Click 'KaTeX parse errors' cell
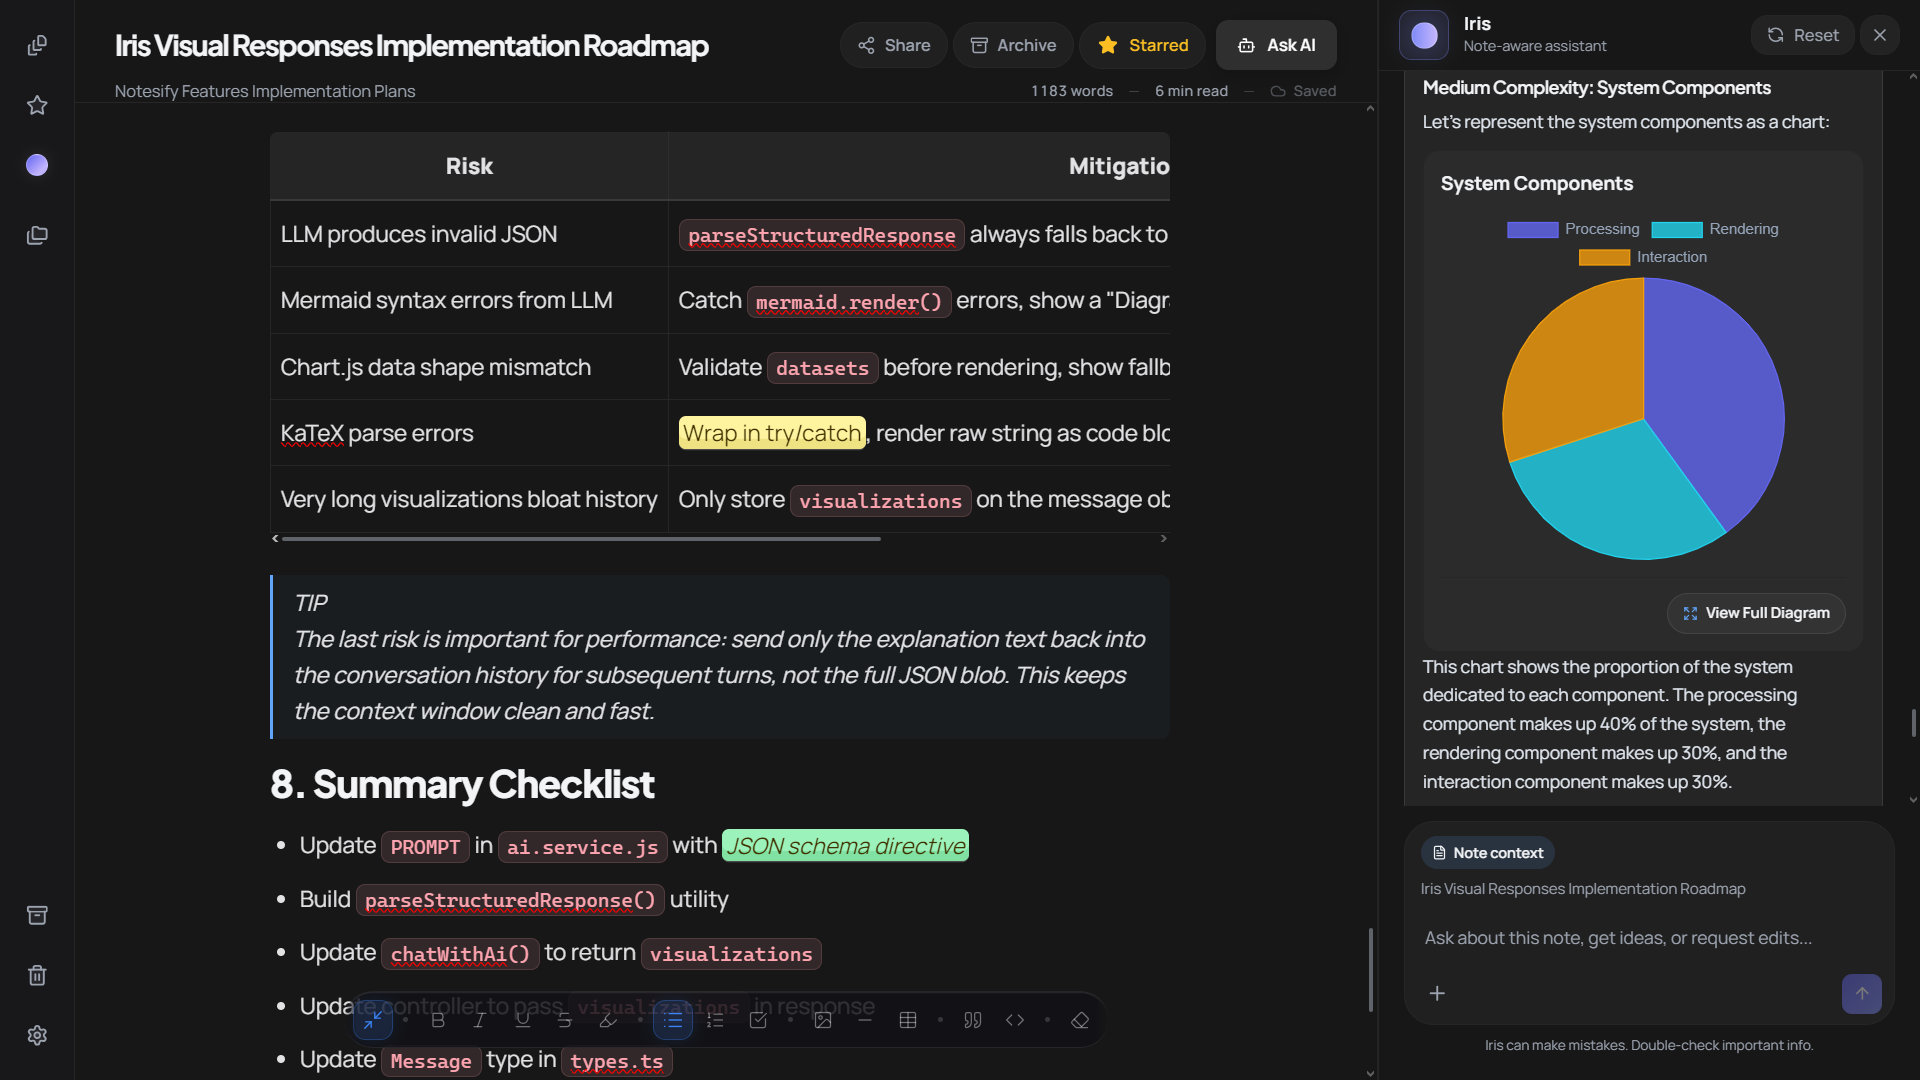The image size is (1920, 1080). click(x=469, y=433)
